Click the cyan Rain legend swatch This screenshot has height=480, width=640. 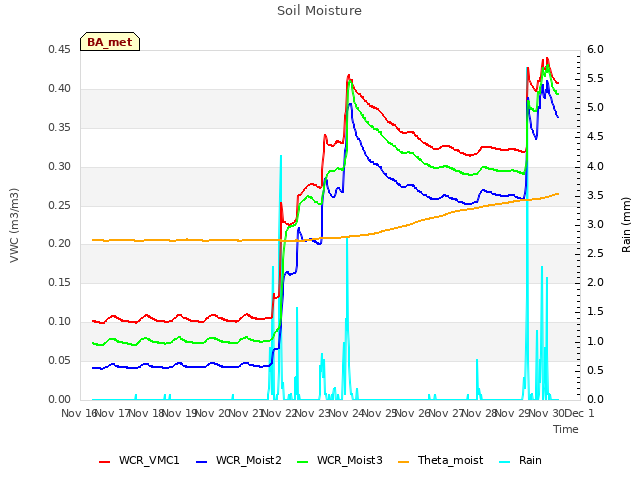(505, 462)
